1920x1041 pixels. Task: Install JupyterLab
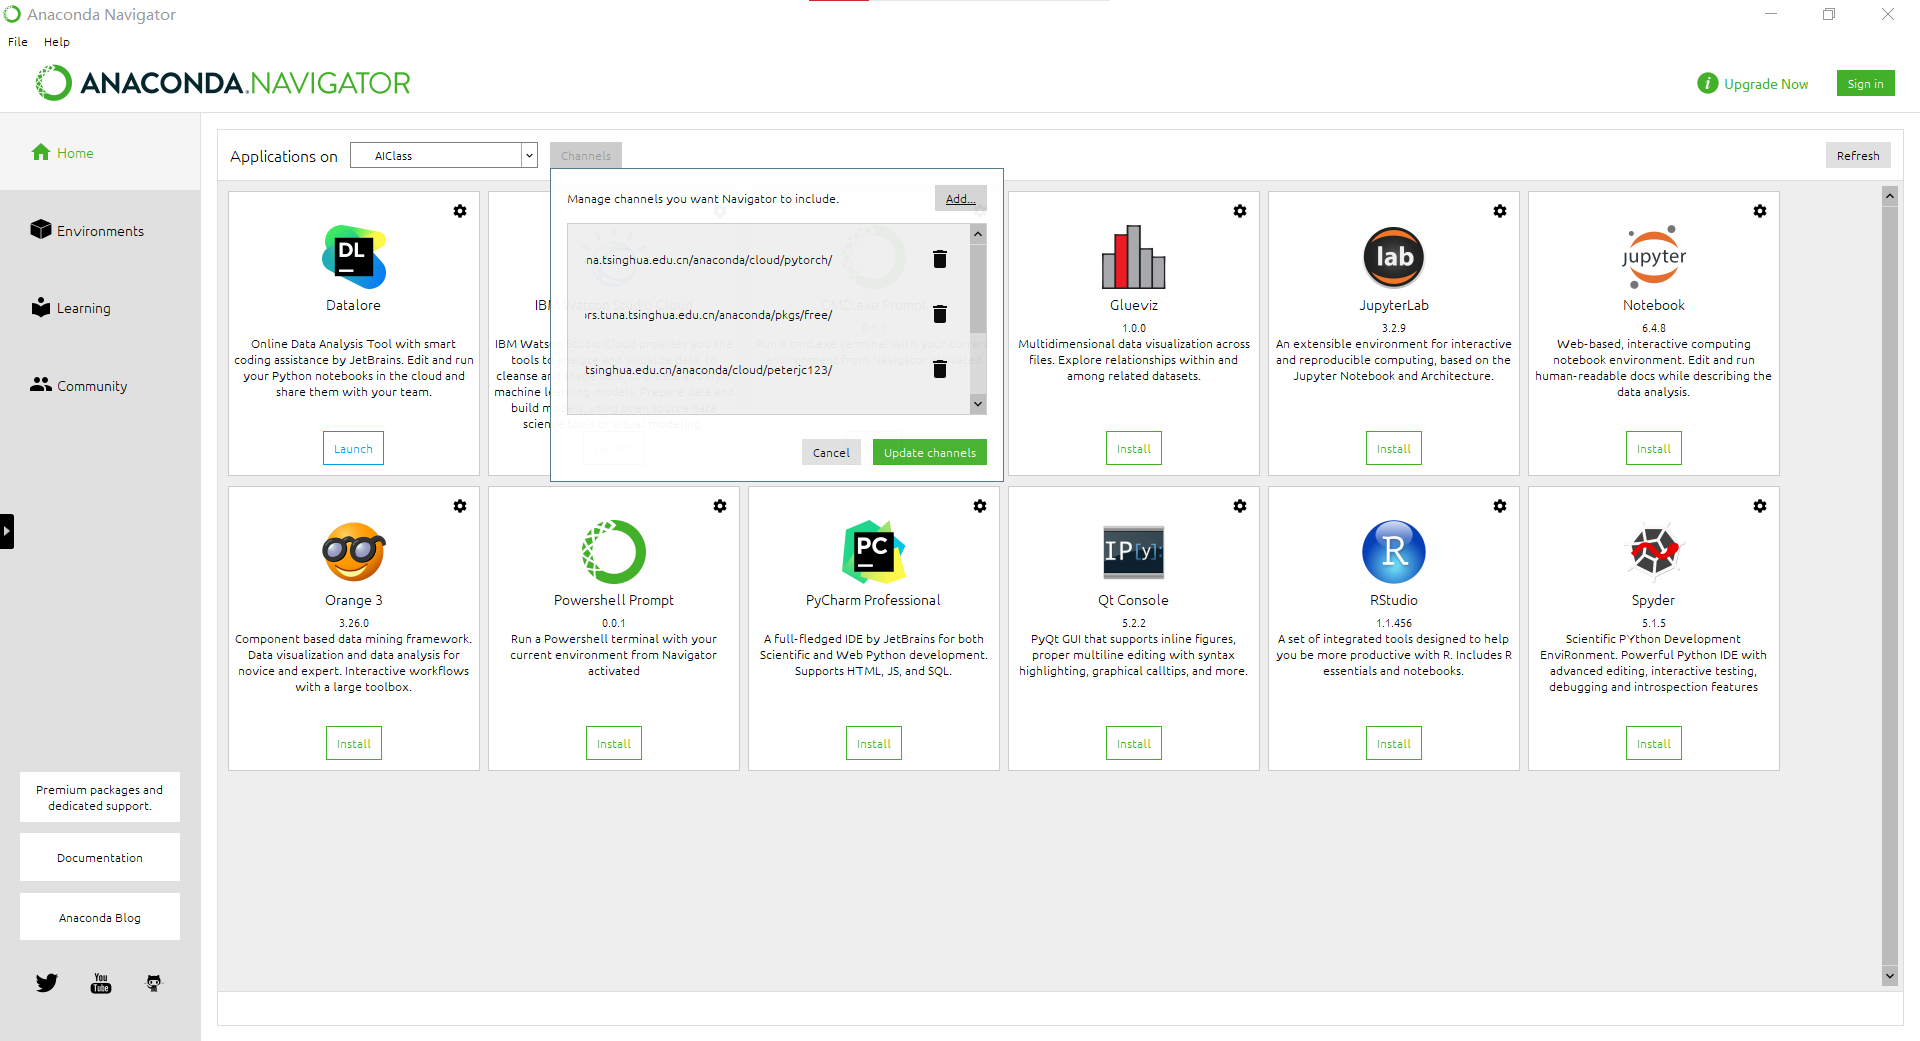pyautogui.click(x=1394, y=449)
